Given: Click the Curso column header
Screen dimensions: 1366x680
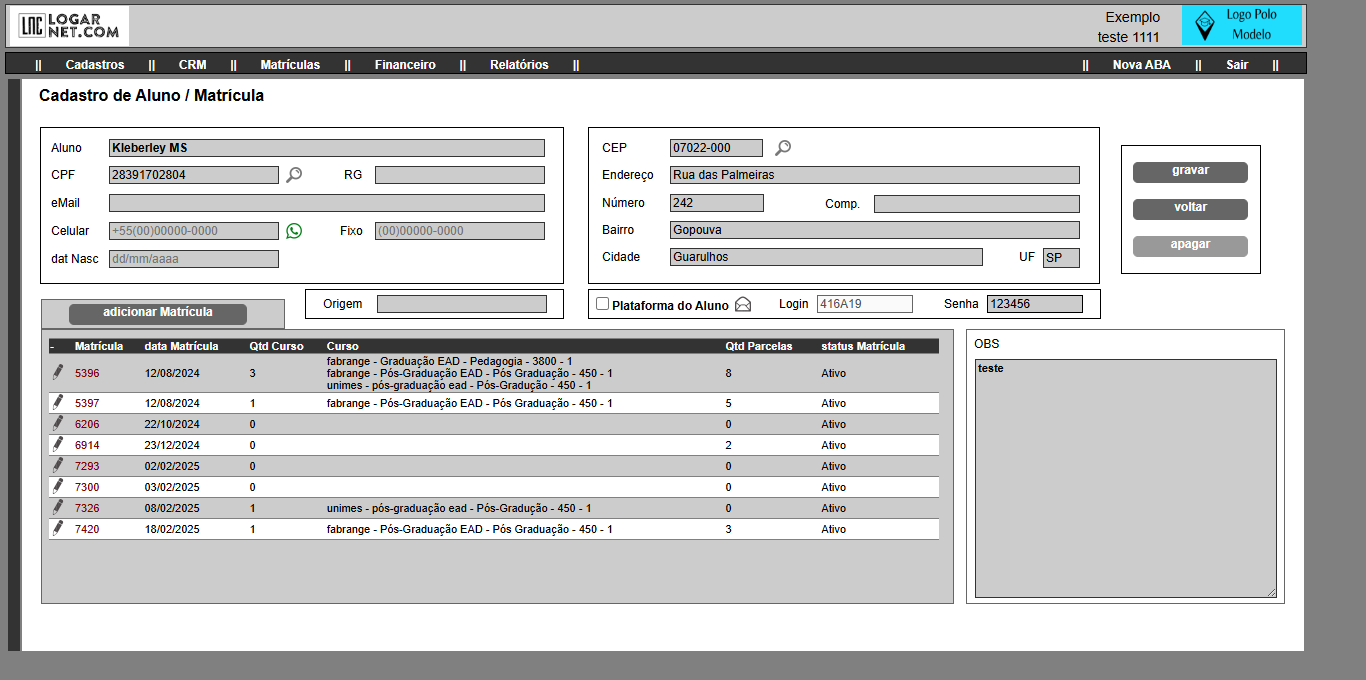Looking at the screenshot, I should click(342, 347).
